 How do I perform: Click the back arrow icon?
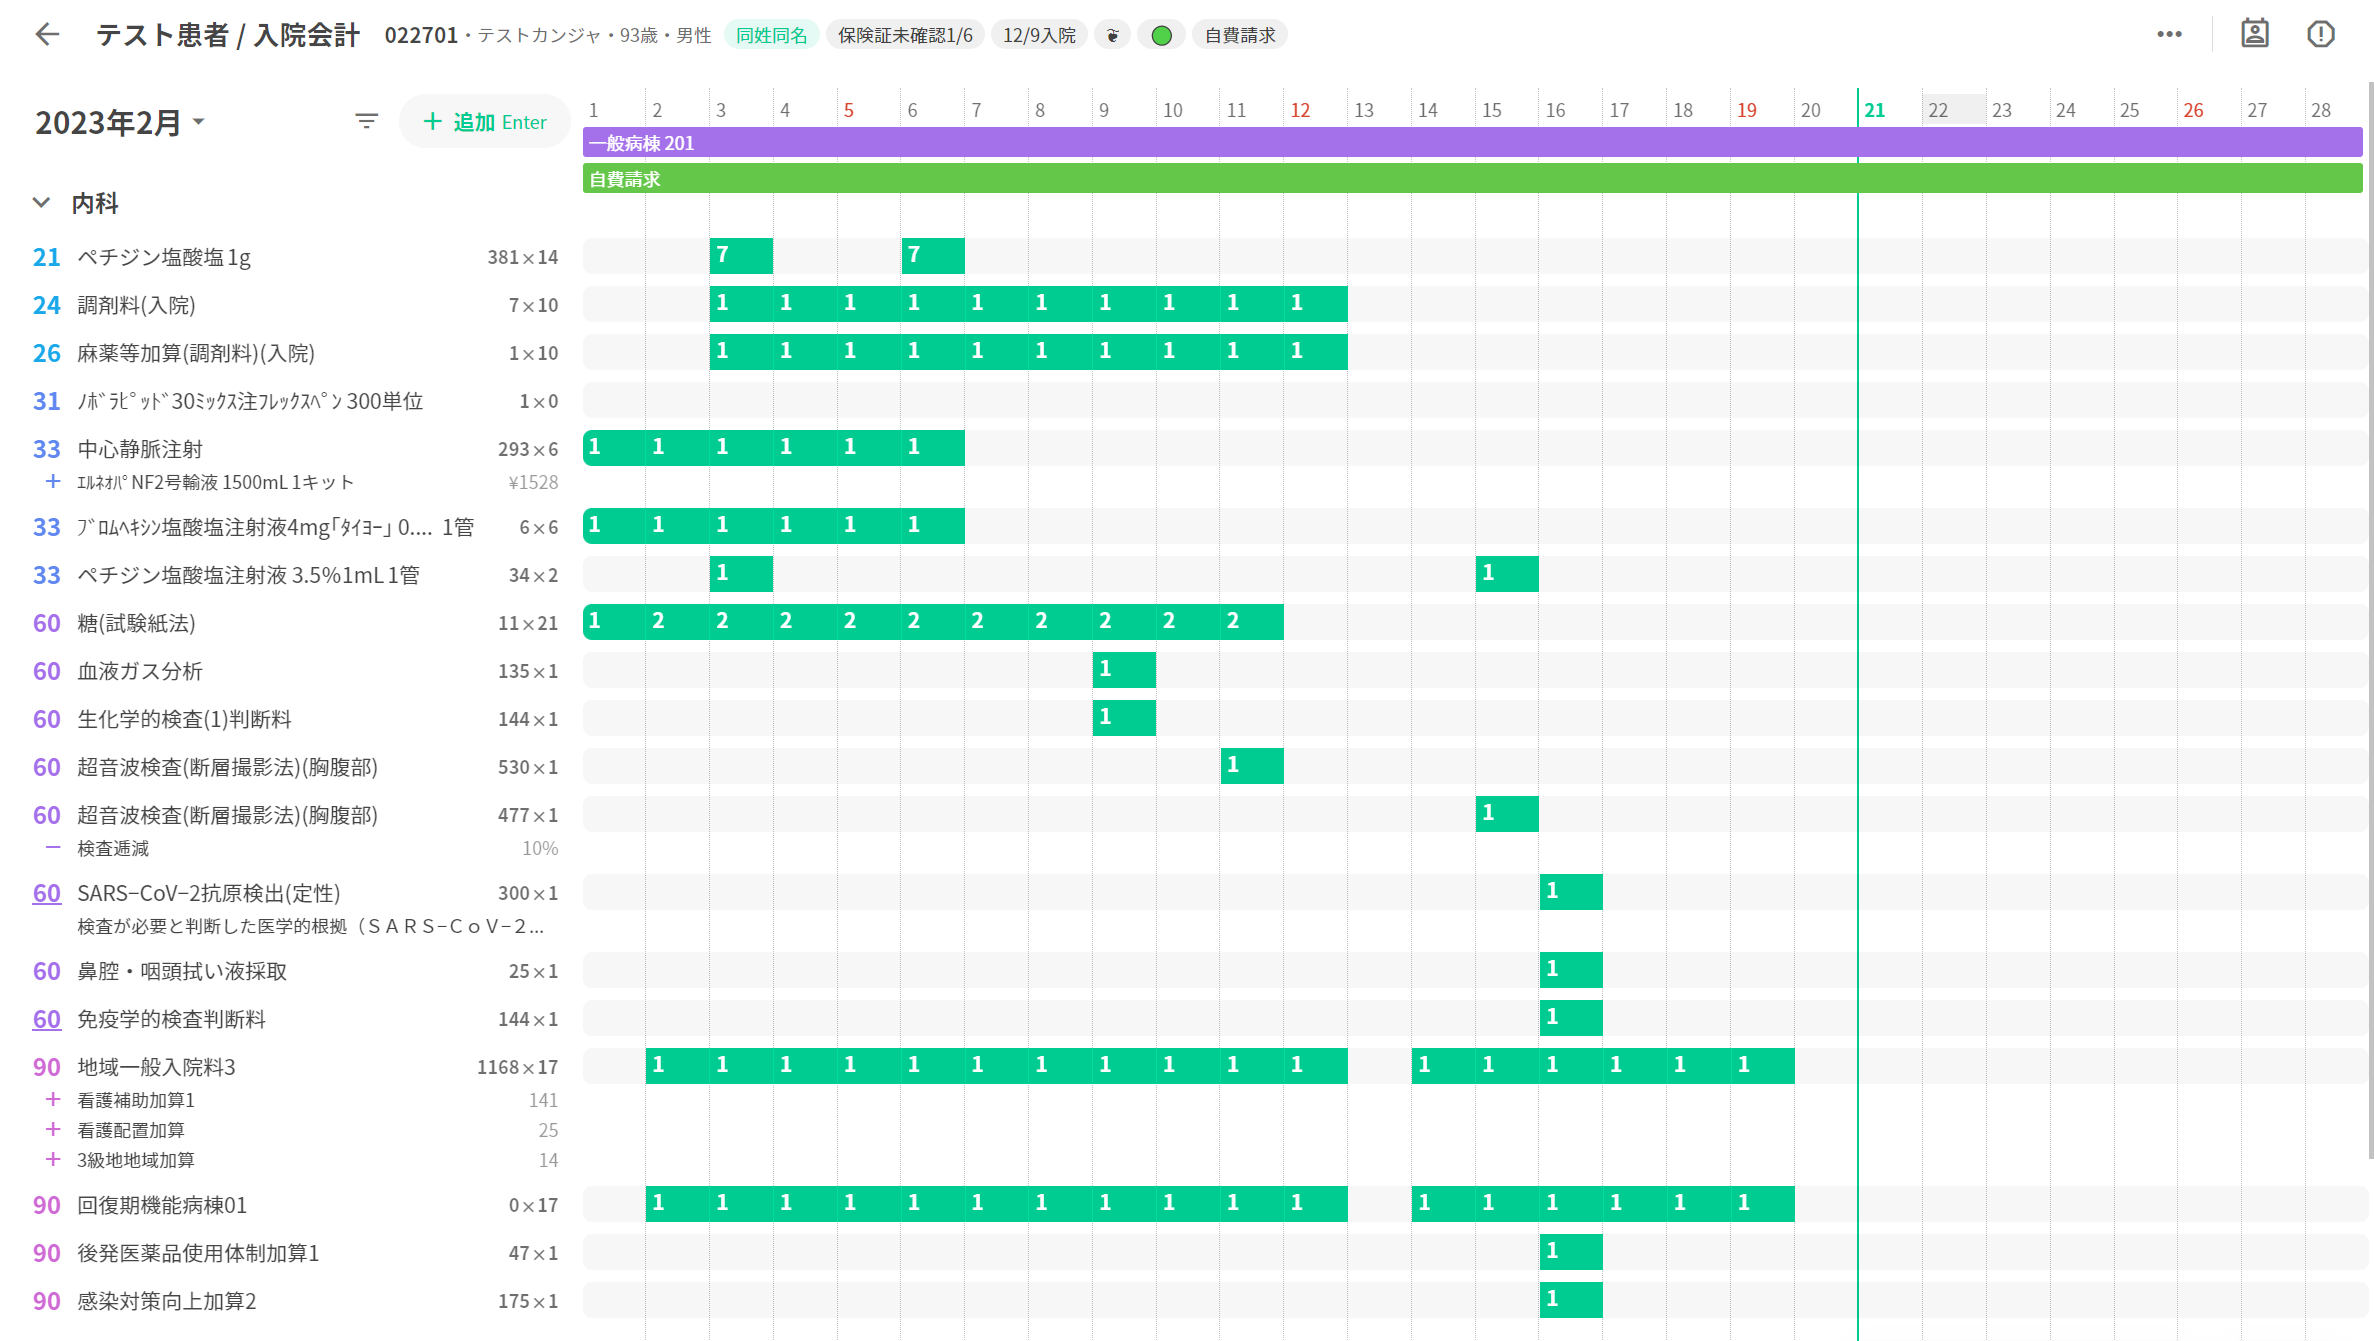pyautogui.click(x=47, y=35)
